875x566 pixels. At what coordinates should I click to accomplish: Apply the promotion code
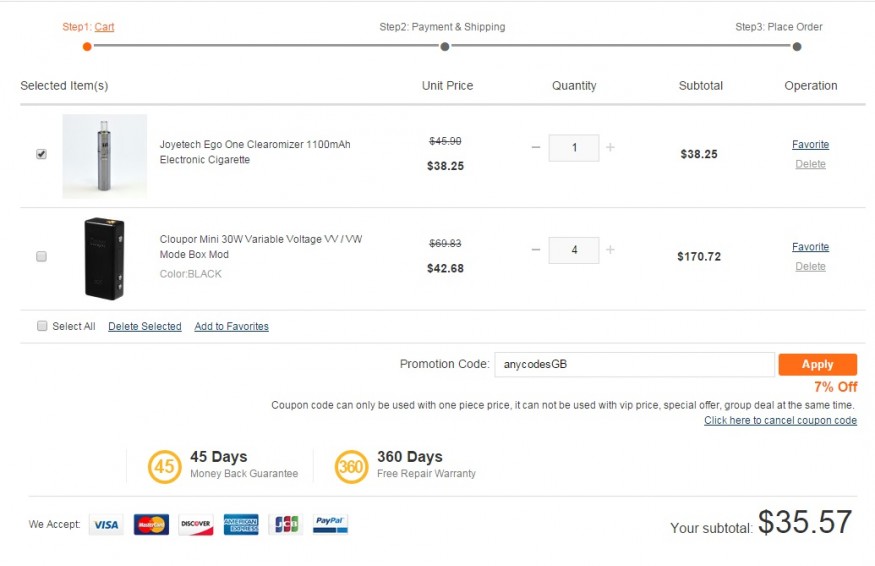click(818, 364)
